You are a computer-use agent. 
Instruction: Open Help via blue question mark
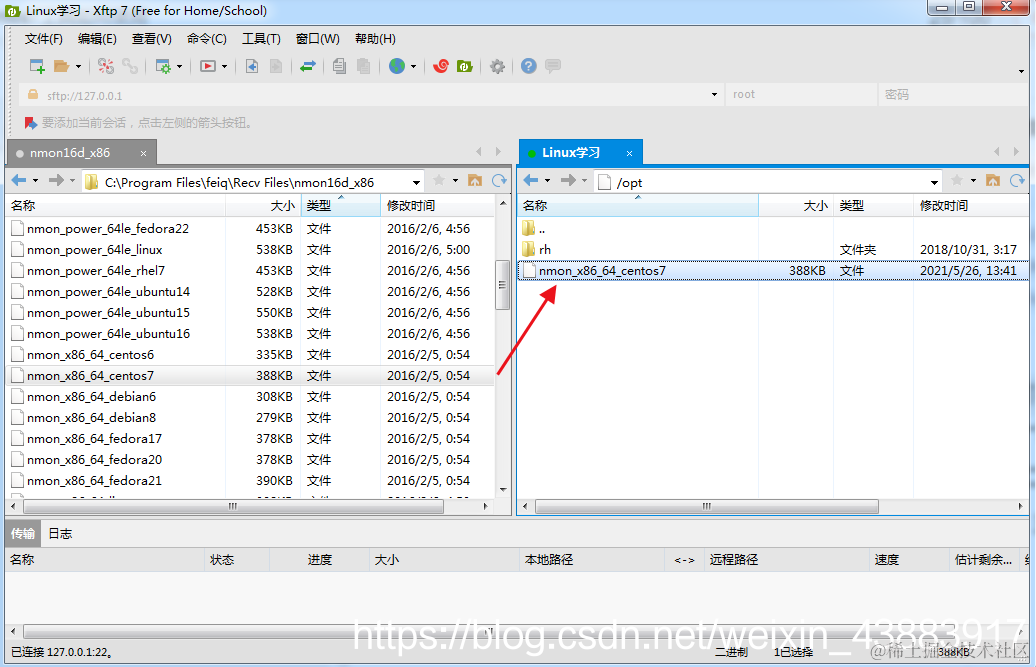[x=529, y=66]
